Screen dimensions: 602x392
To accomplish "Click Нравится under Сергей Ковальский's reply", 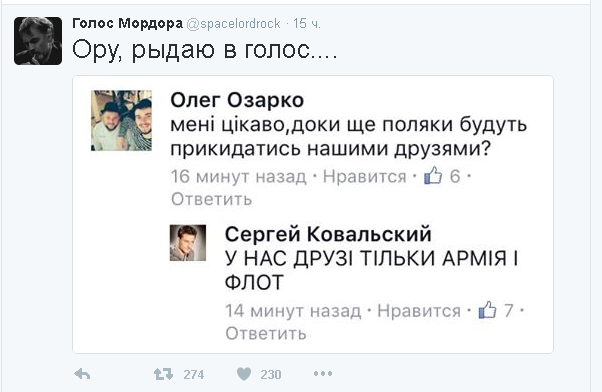I will (419, 311).
